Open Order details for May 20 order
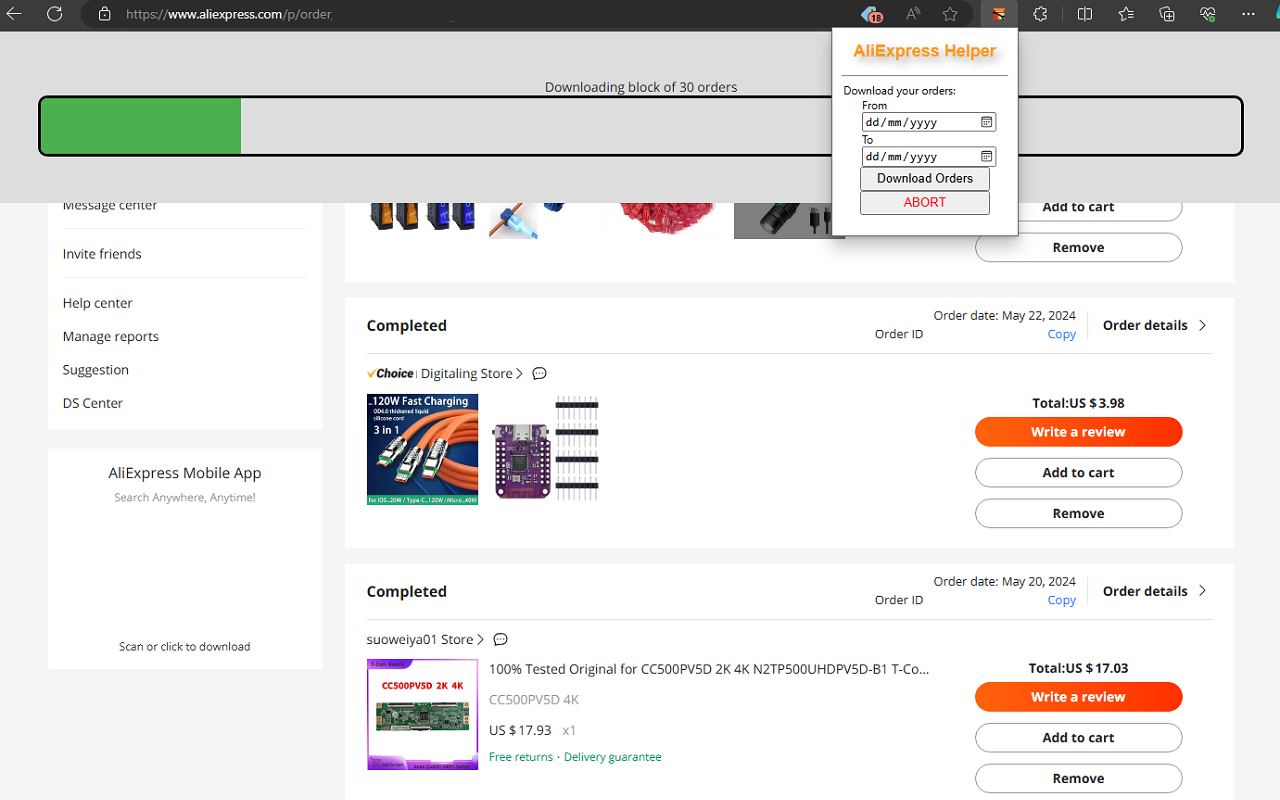The image size is (1280, 800). [1155, 591]
